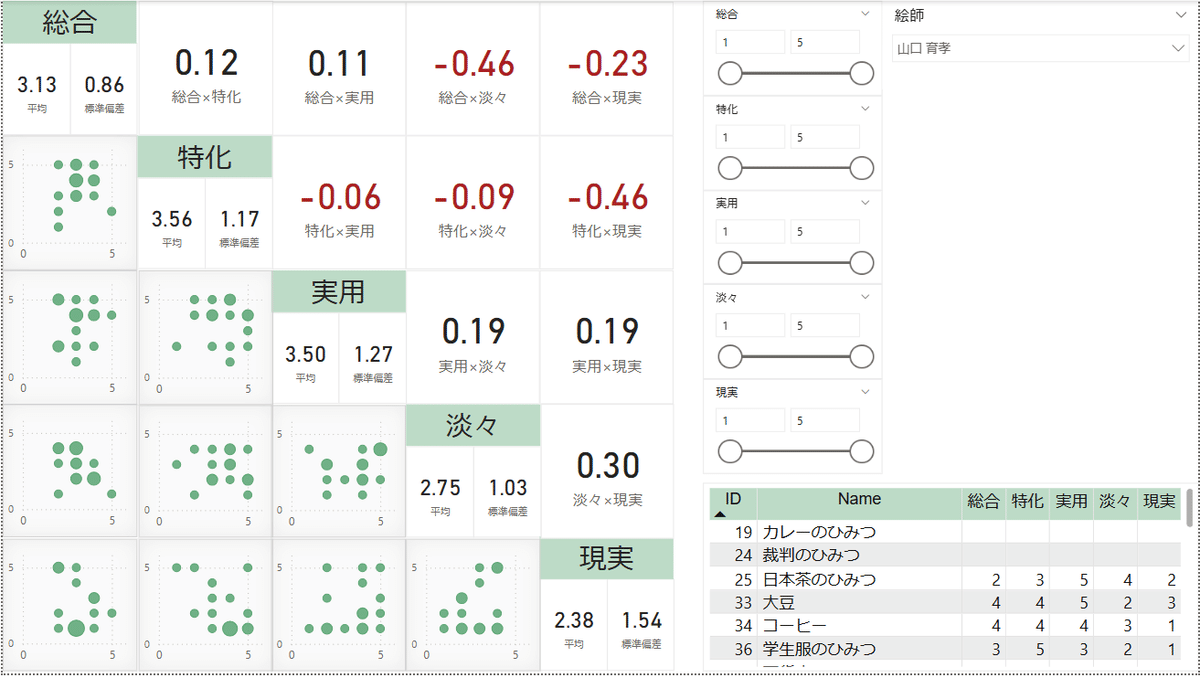Image resolution: width=1200 pixels, height=676 pixels.
Task: Open the 絵師 slicer header chevron
Action: (1180, 15)
